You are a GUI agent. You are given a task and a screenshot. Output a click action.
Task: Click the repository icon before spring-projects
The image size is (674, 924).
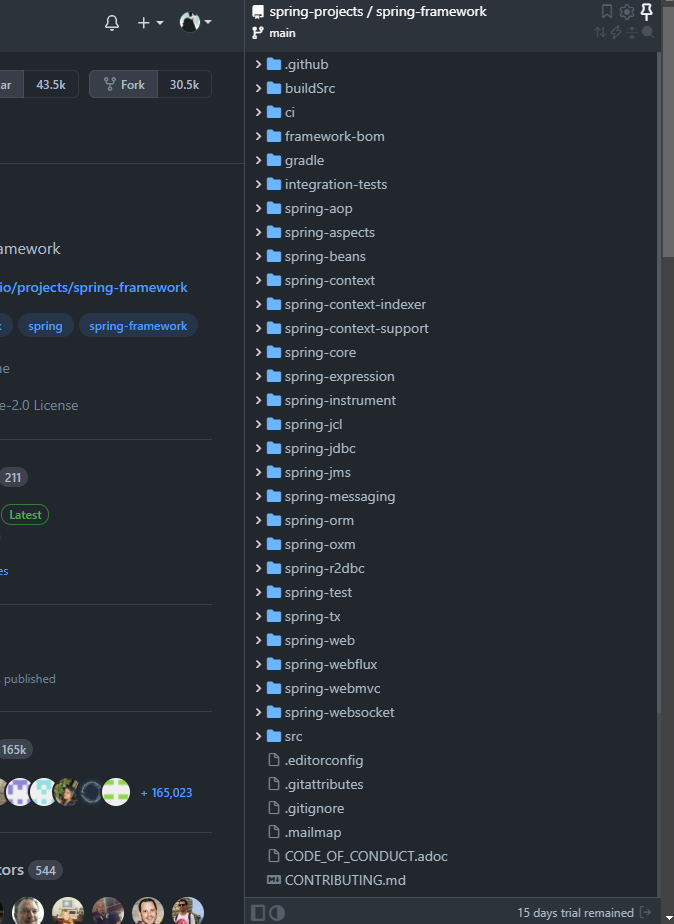click(257, 12)
